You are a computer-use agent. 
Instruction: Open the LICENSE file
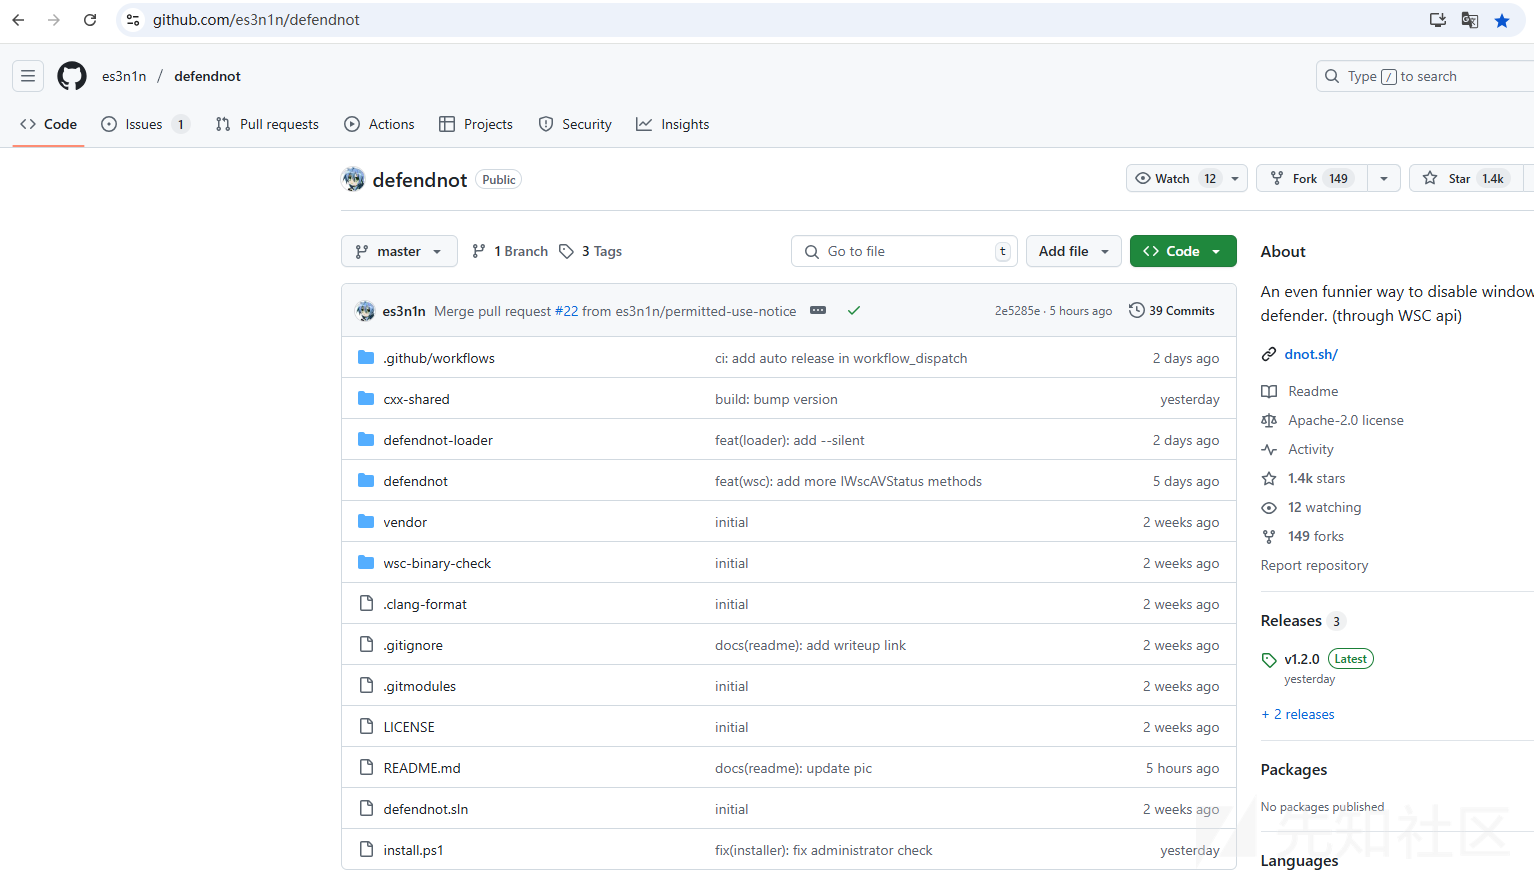(x=409, y=727)
